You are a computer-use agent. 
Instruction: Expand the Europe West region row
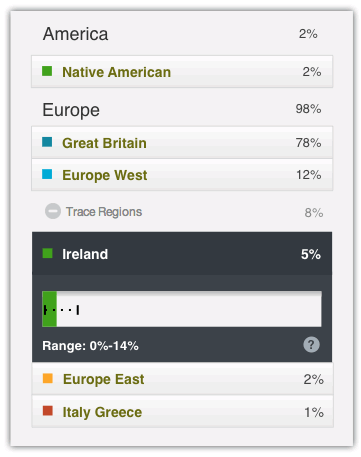(x=182, y=175)
